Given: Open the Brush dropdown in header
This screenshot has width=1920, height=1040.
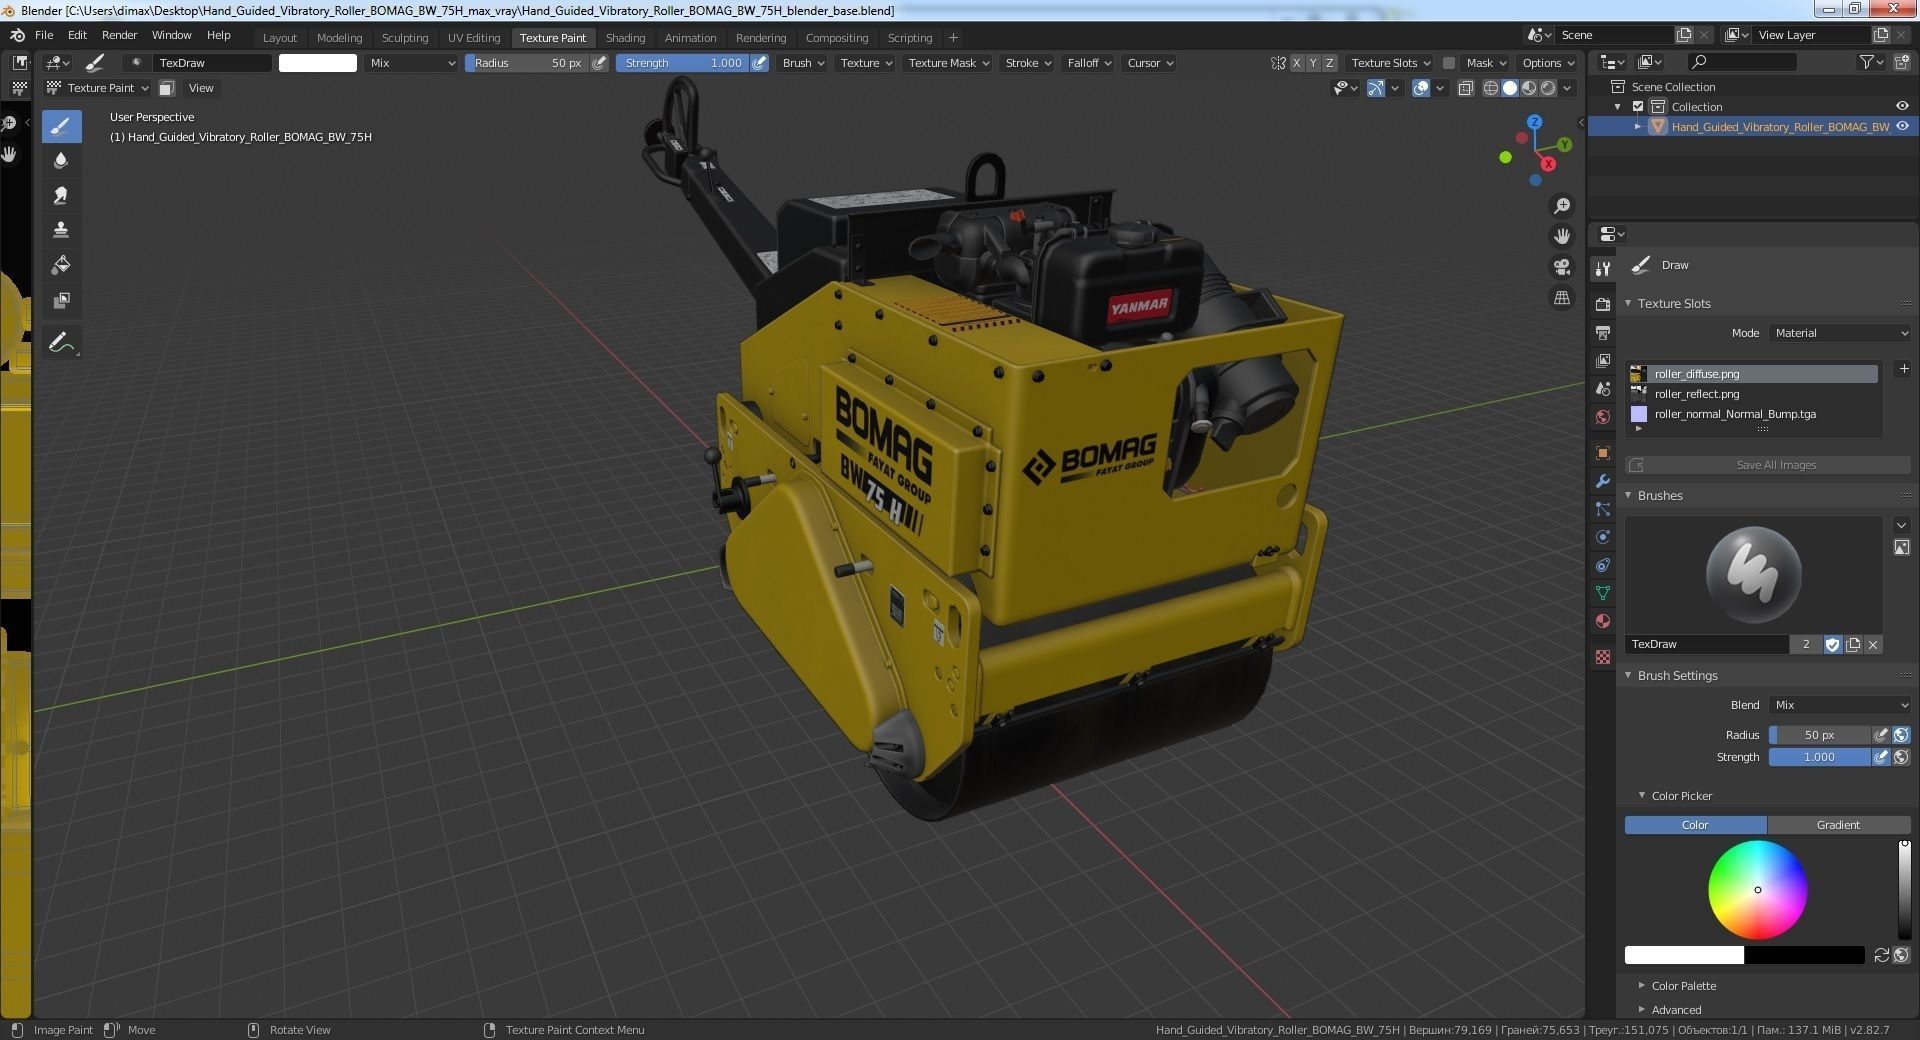Looking at the screenshot, I should 803,63.
